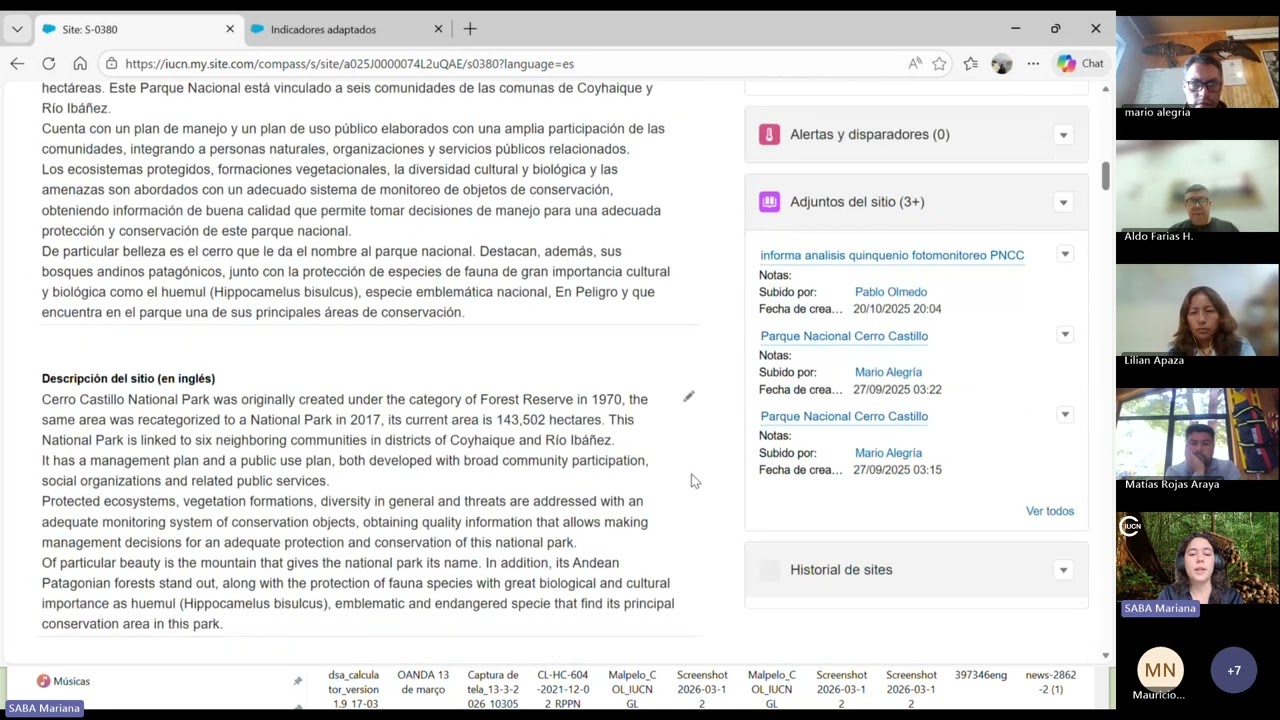1280x720 pixels.
Task: Click the page vertical scrollbar thumb
Action: click(1105, 175)
